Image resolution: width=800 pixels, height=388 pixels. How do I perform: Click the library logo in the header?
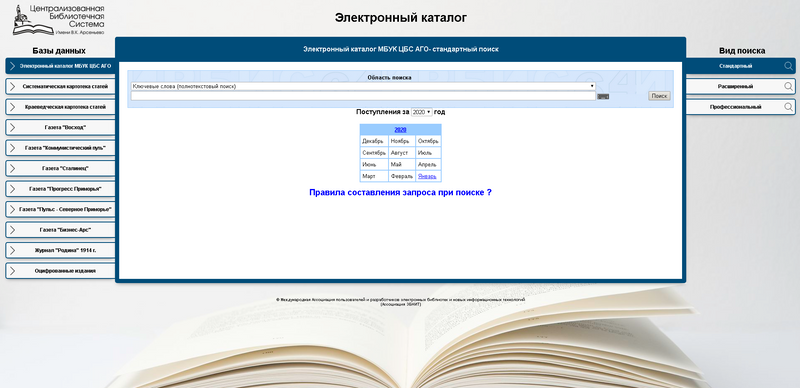(58, 20)
